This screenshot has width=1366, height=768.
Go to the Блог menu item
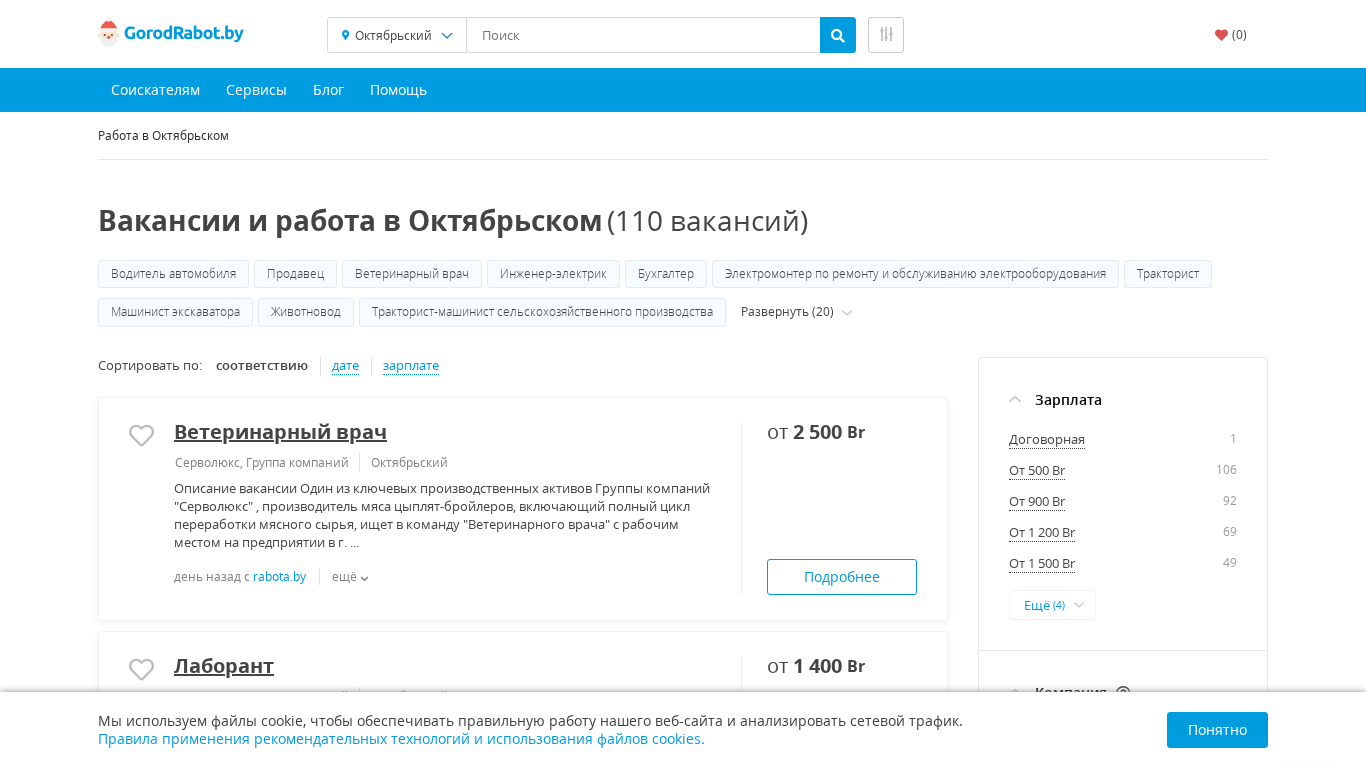tap(328, 90)
